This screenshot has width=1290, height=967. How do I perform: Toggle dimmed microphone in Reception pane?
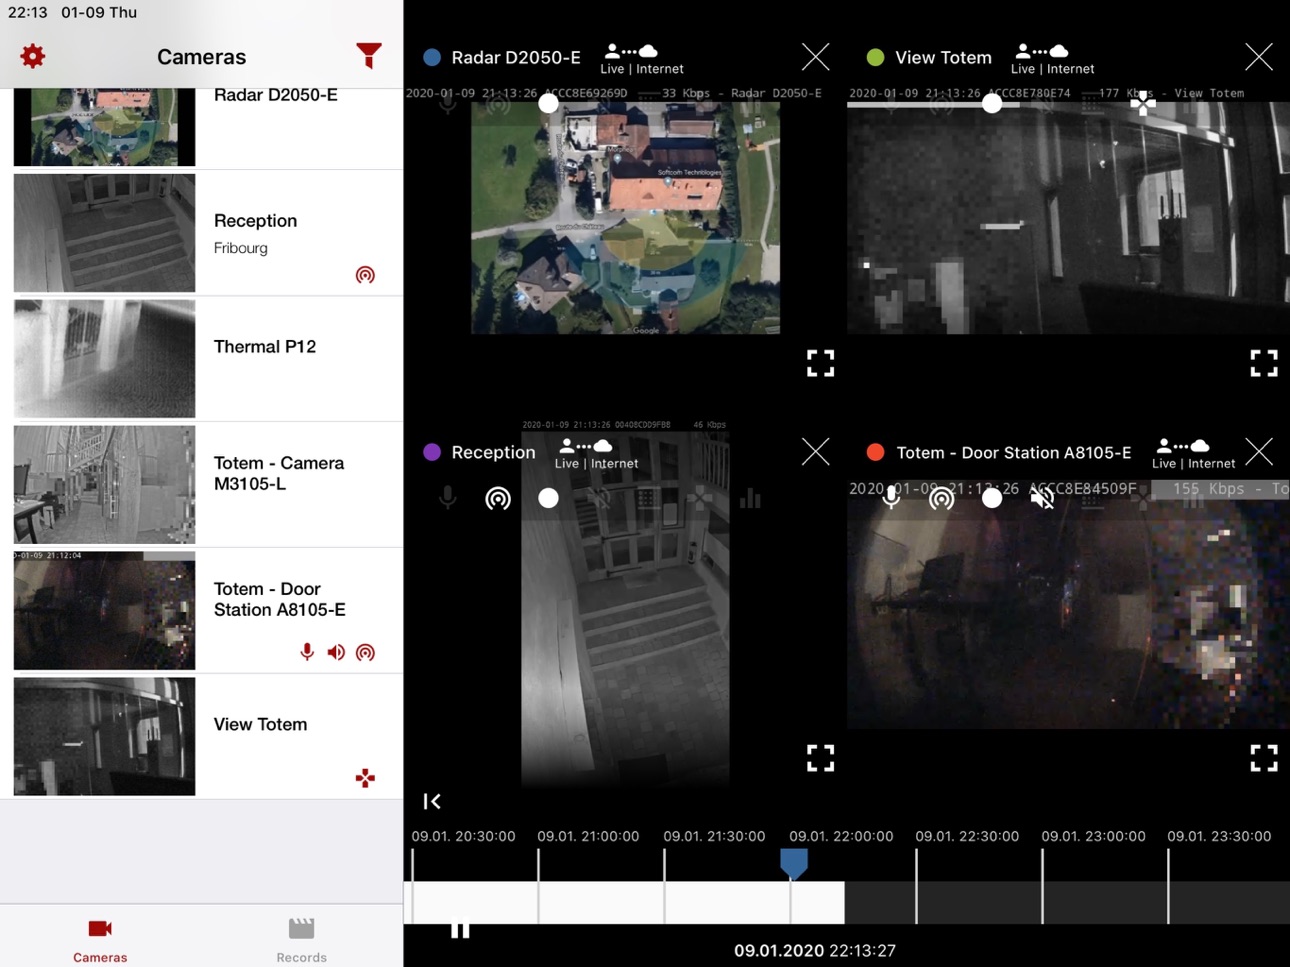pyautogui.click(x=447, y=498)
